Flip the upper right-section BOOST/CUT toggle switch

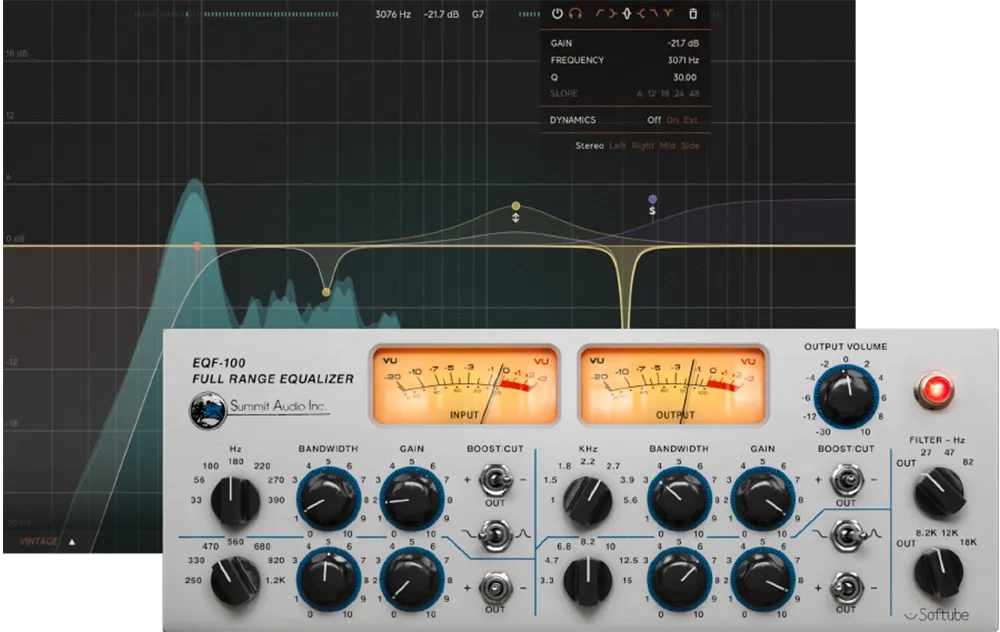846,480
